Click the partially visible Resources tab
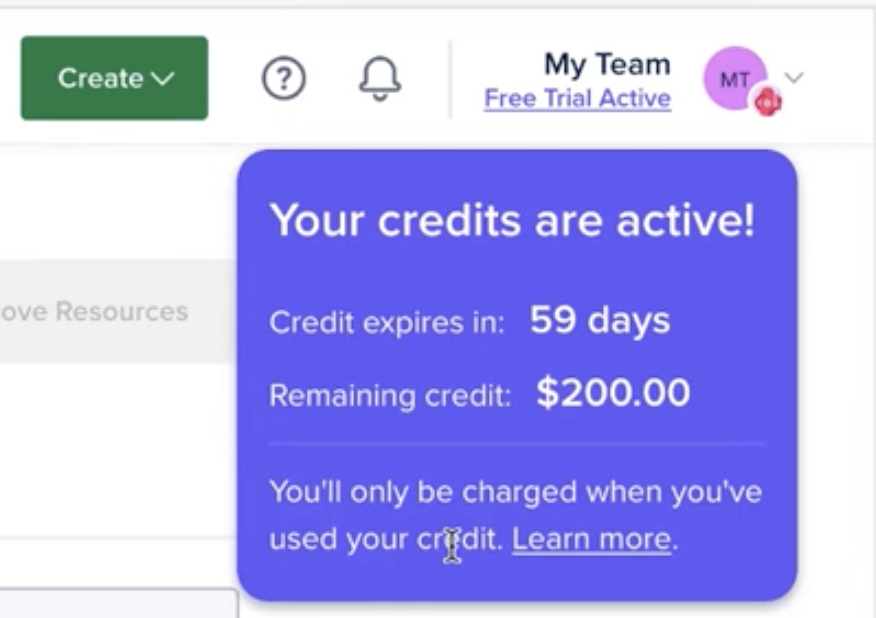876x618 pixels. [x=94, y=311]
